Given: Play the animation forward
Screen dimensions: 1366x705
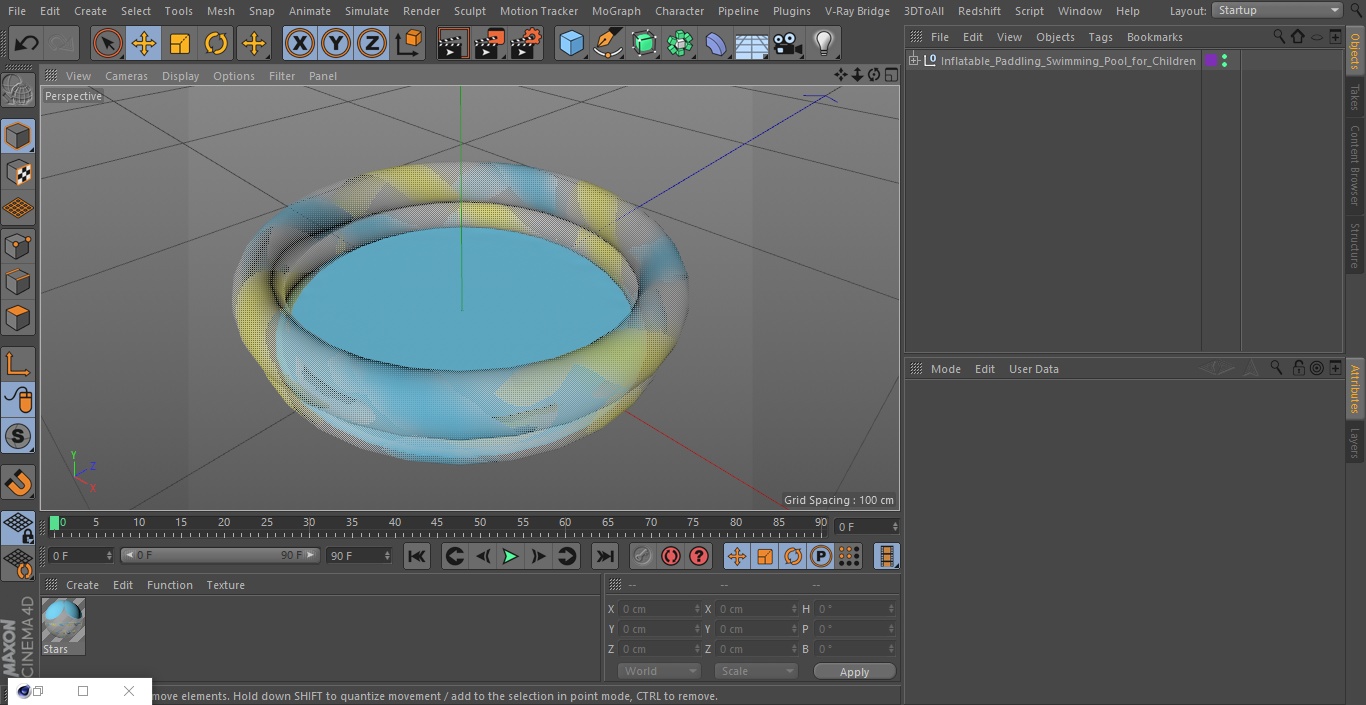Looking at the screenshot, I should (x=510, y=556).
